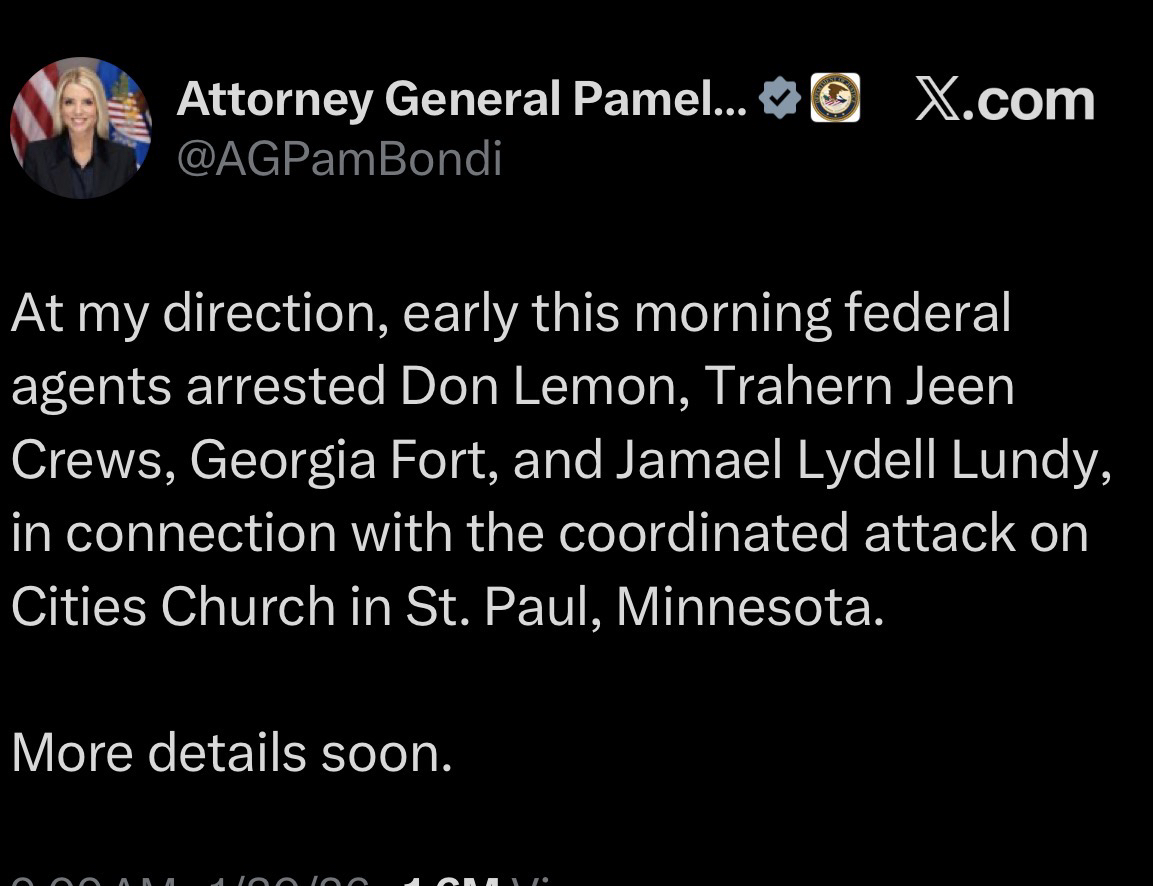
Task: Click the X logo beside .com
Action: [938, 101]
